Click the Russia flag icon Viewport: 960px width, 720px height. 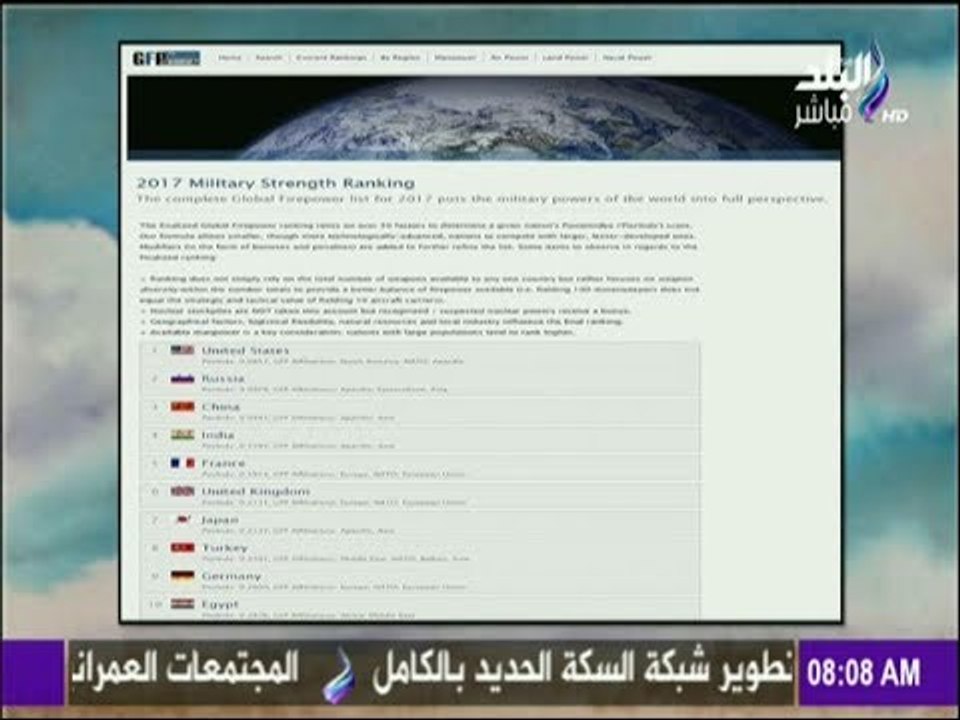pos(182,378)
